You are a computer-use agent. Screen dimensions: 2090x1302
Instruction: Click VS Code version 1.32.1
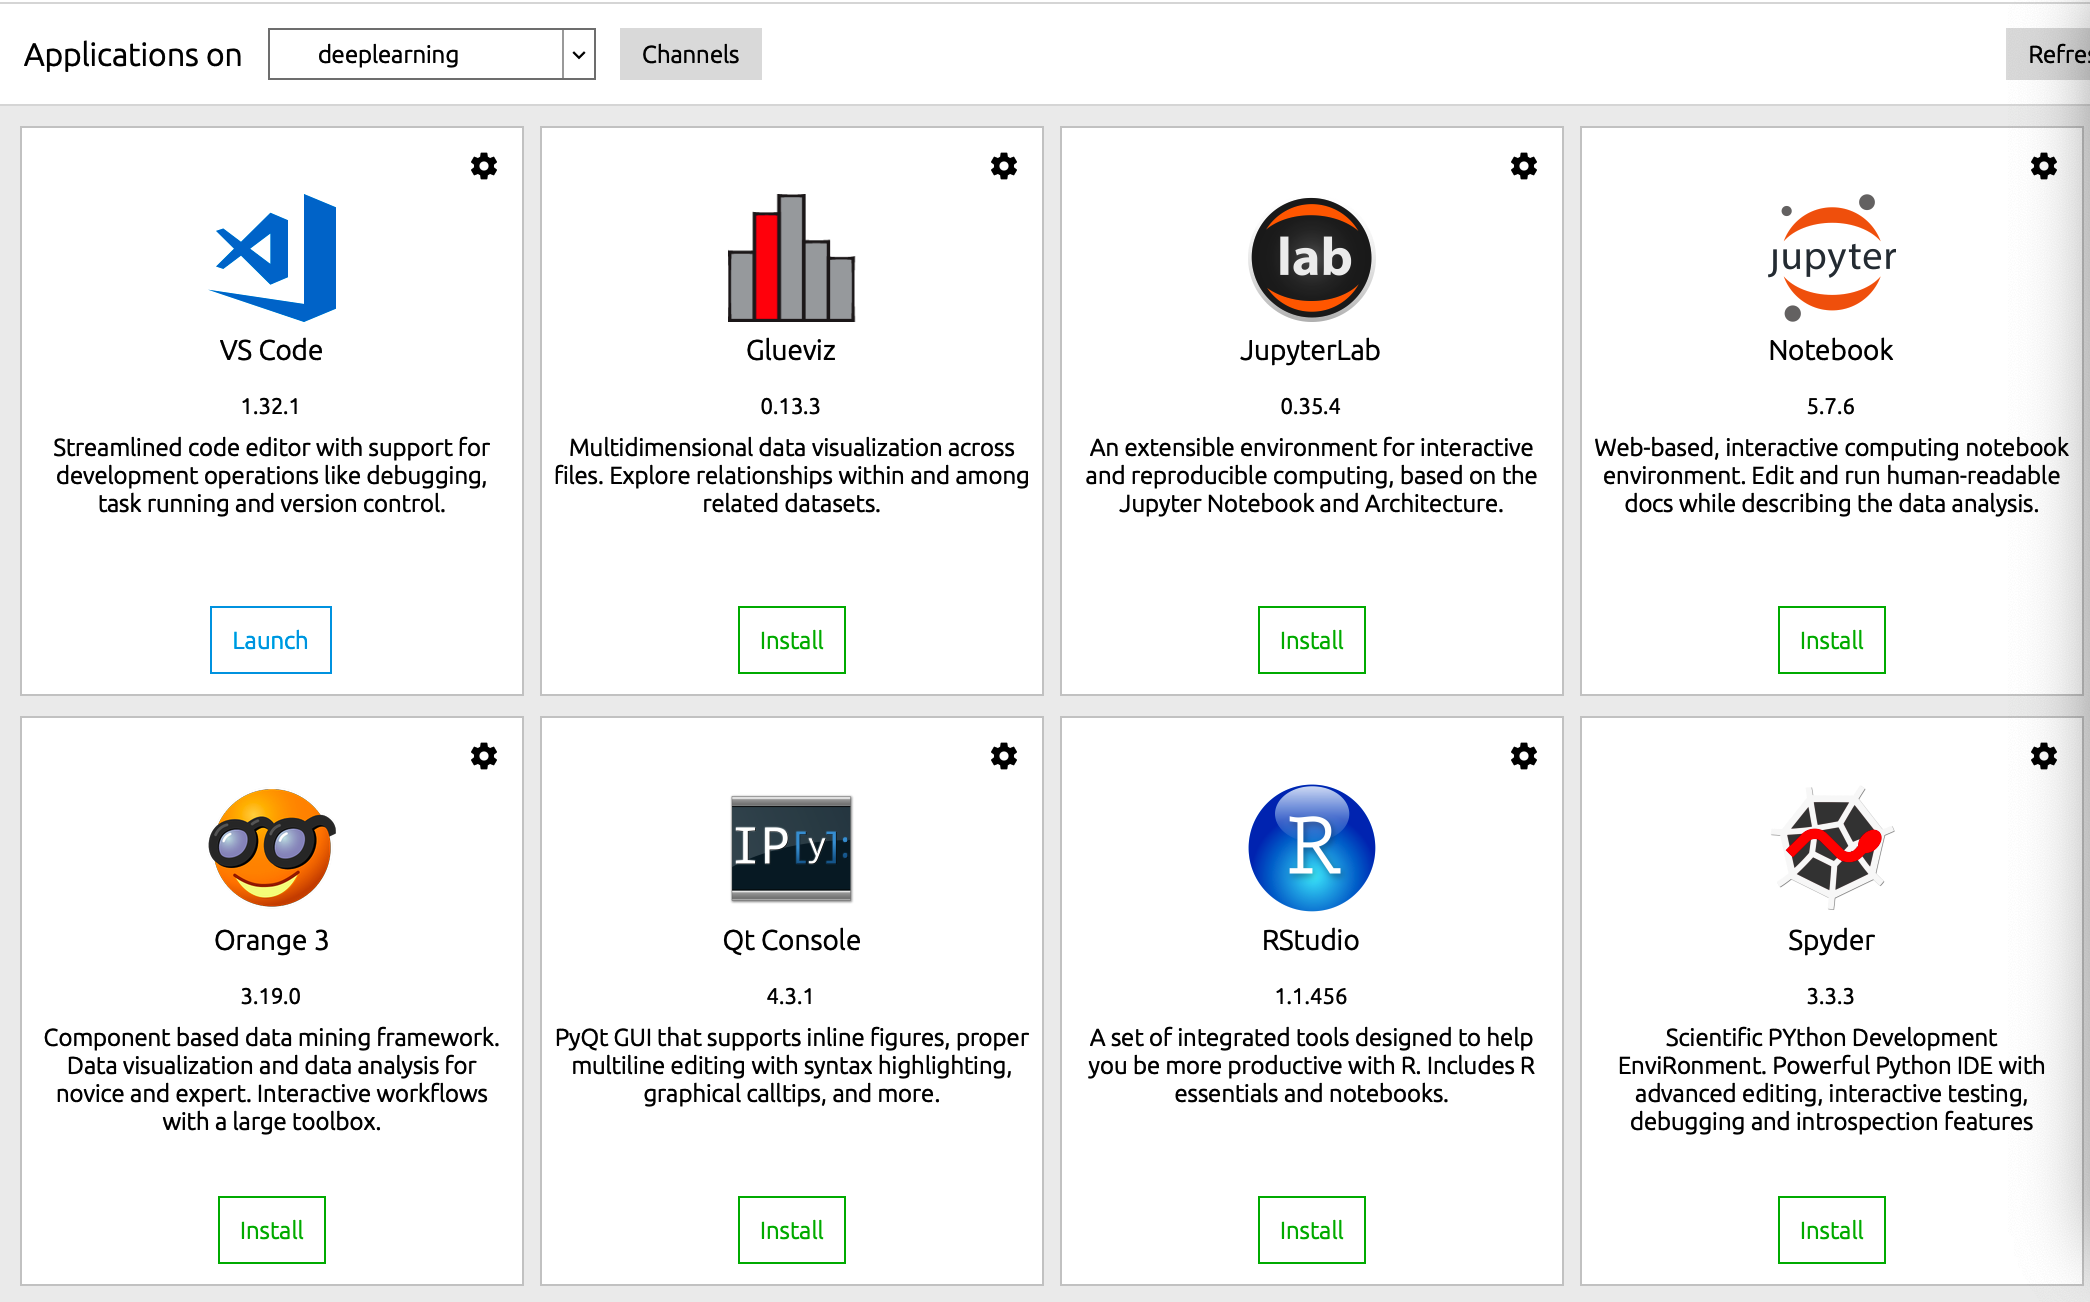pyautogui.click(x=270, y=406)
